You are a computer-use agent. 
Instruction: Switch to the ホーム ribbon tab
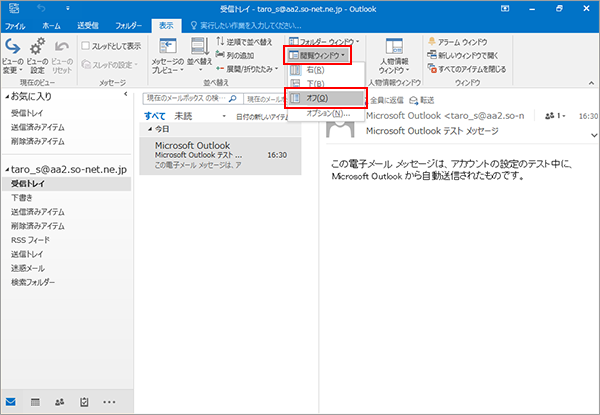51,23
